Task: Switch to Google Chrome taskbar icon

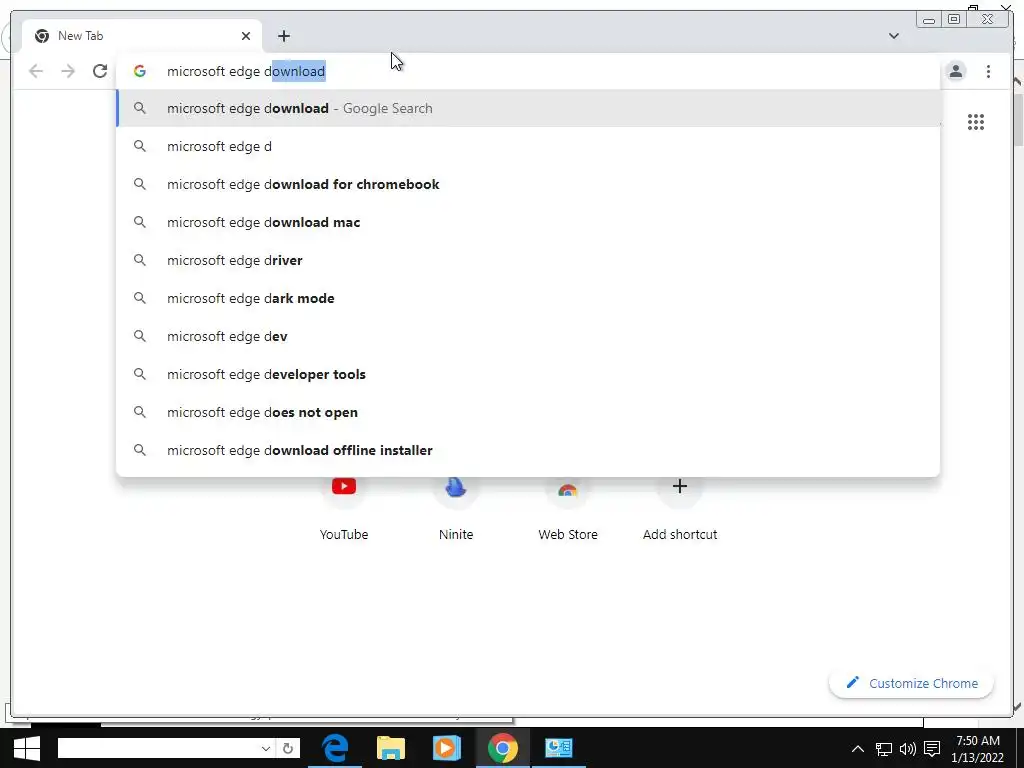Action: (x=503, y=748)
